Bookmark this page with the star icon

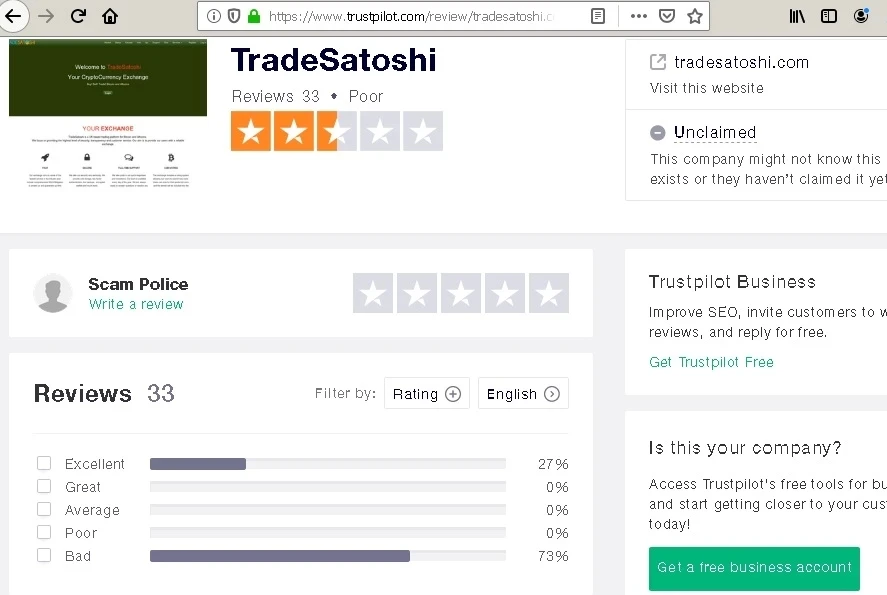(695, 16)
